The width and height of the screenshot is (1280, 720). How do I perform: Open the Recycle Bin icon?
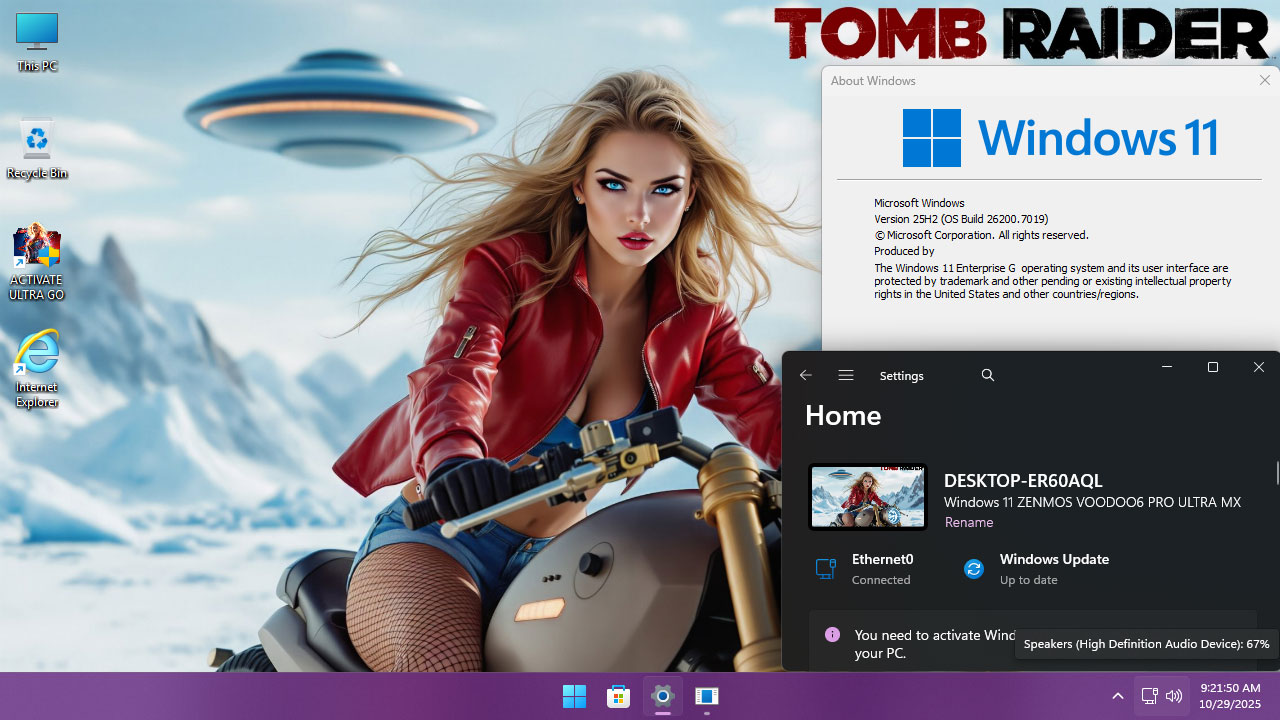tap(37, 150)
